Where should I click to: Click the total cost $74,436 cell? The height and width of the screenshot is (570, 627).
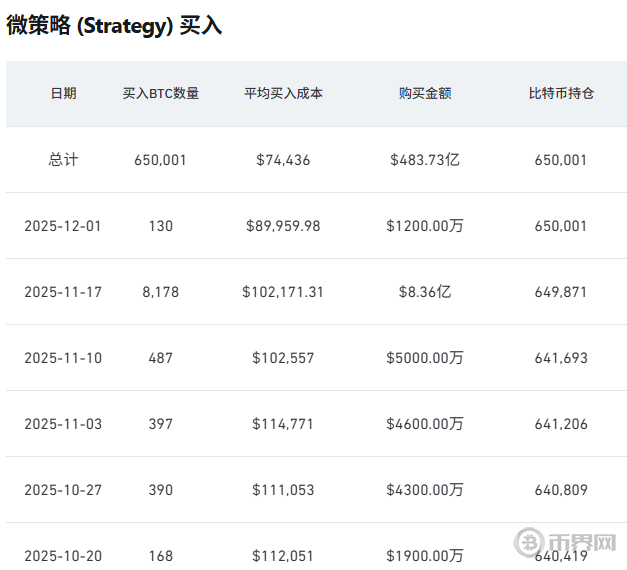coord(283,159)
